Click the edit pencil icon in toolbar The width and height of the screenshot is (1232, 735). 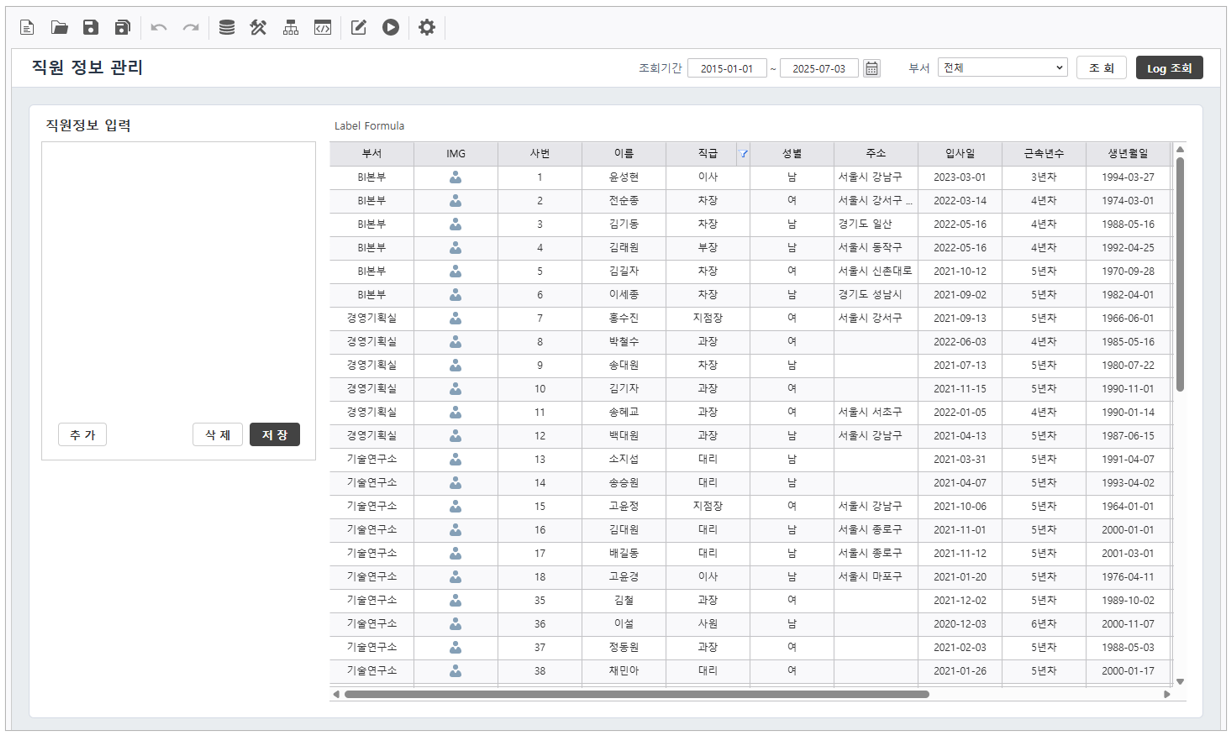358,28
